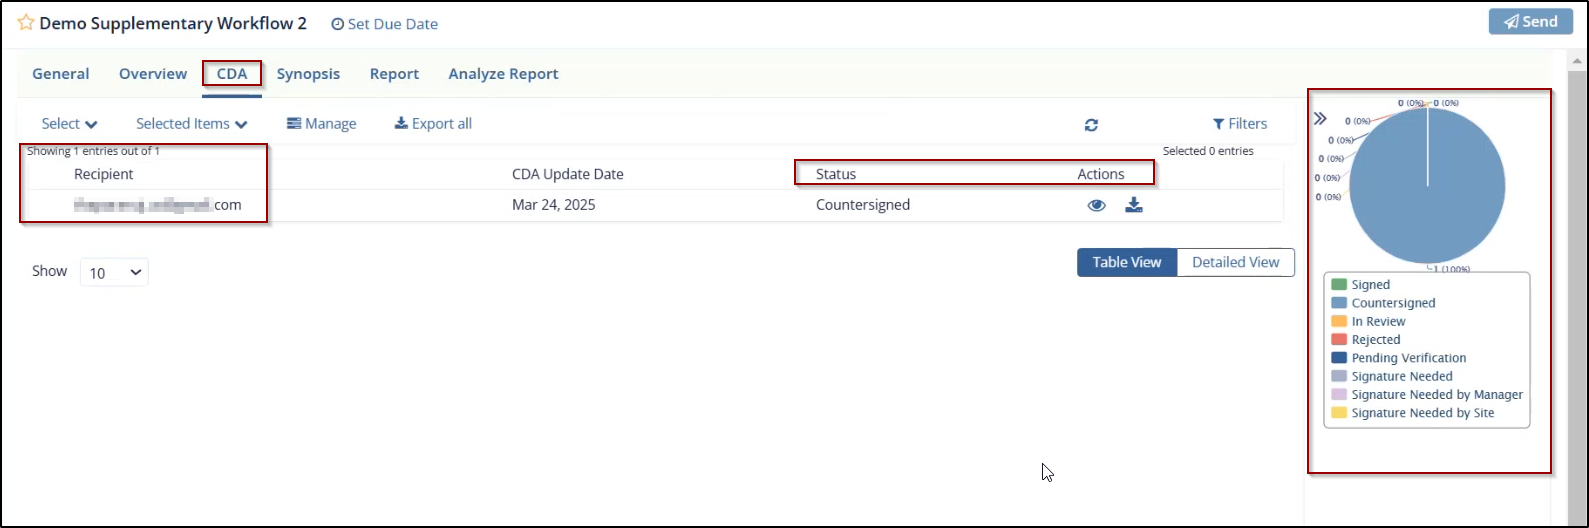This screenshot has height=528, width=1589.
Task: Switch to Detailed View
Action: [x=1235, y=262]
